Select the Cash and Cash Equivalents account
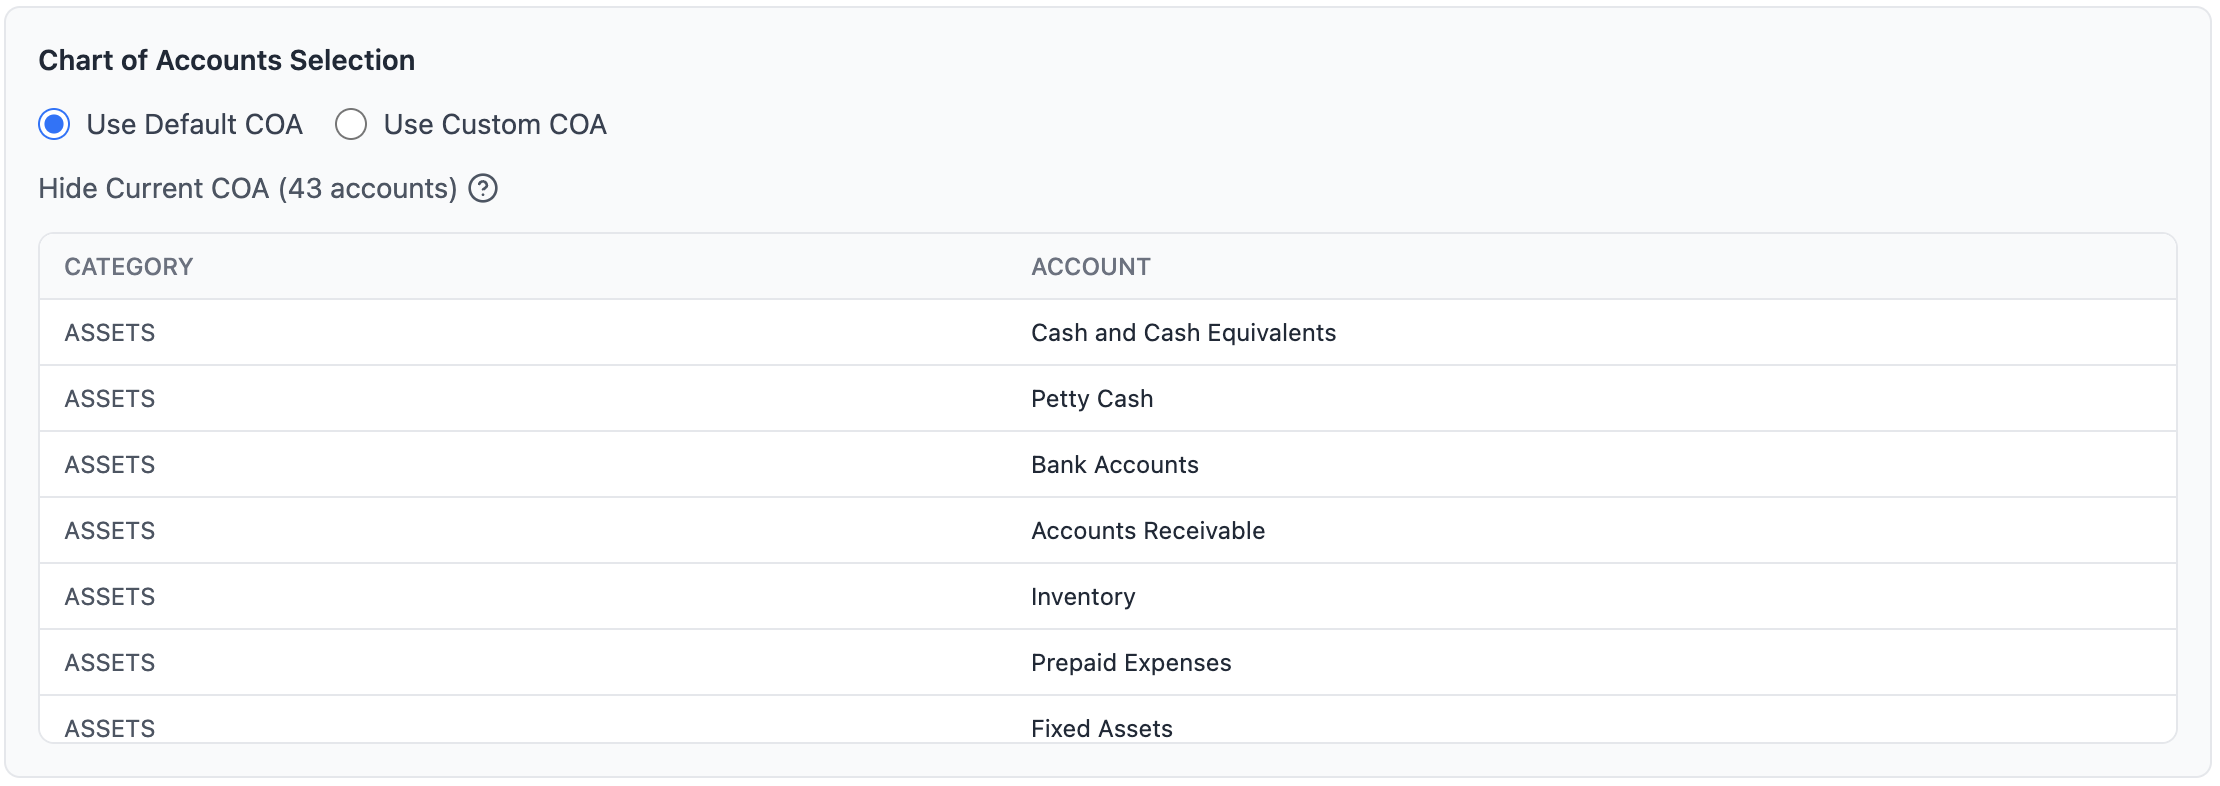The image size is (2220, 786). 1183,333
